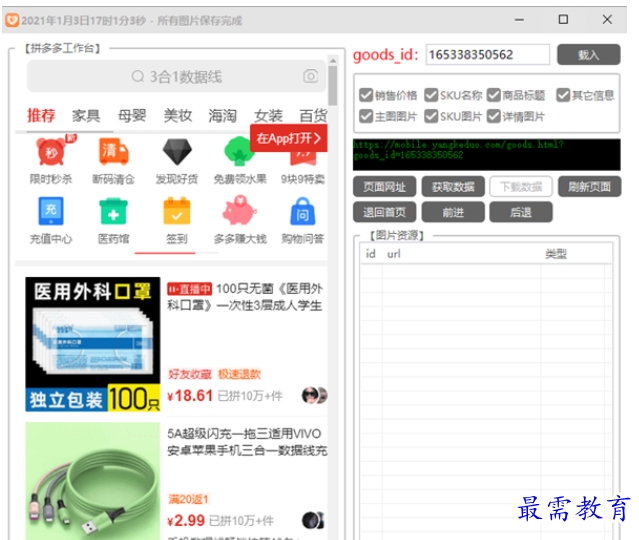Viewport: 639px width, 540px height.
Task: Click the 载入 load button
Action: 588,55
